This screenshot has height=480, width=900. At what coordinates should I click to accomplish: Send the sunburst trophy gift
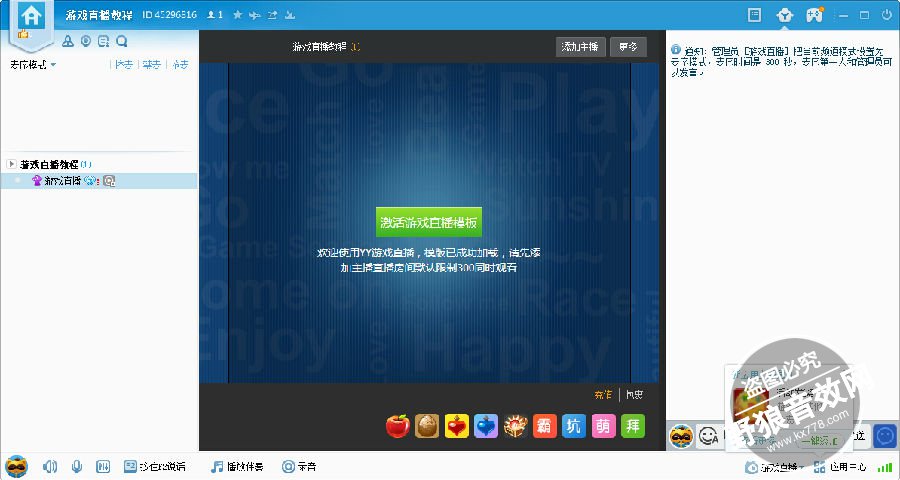tap(515, 426)
